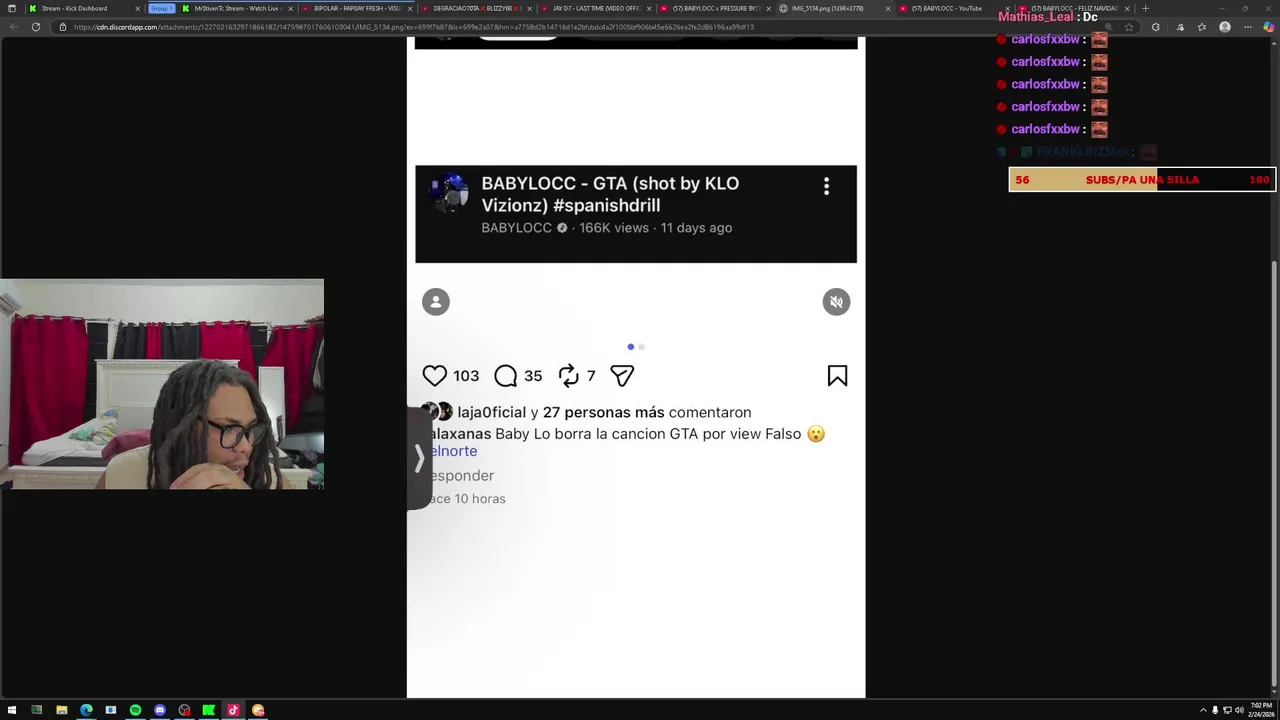Select the second carousel pagination dot

tap(642, 347)
